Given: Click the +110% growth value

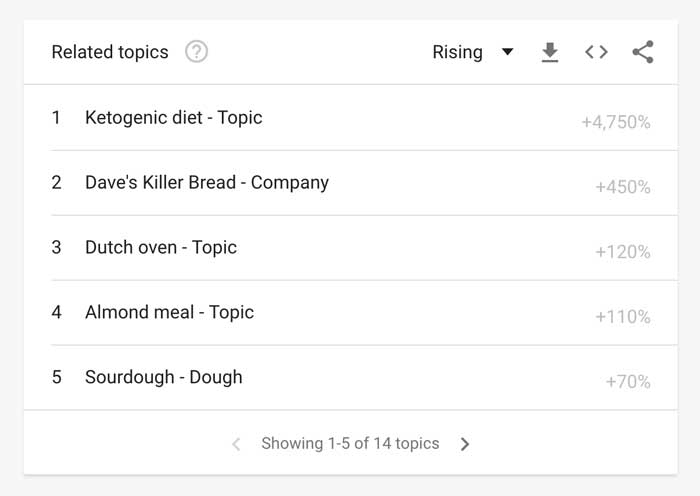Looking at the screenshot, I should 623,317.
